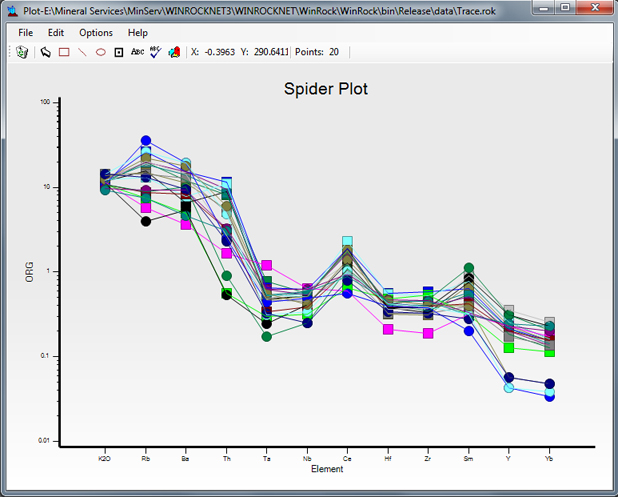Image resolution: width=618 pixels, height=497 pixels.
Task: Activate the square point marker tool
Action: coord(119,52)
